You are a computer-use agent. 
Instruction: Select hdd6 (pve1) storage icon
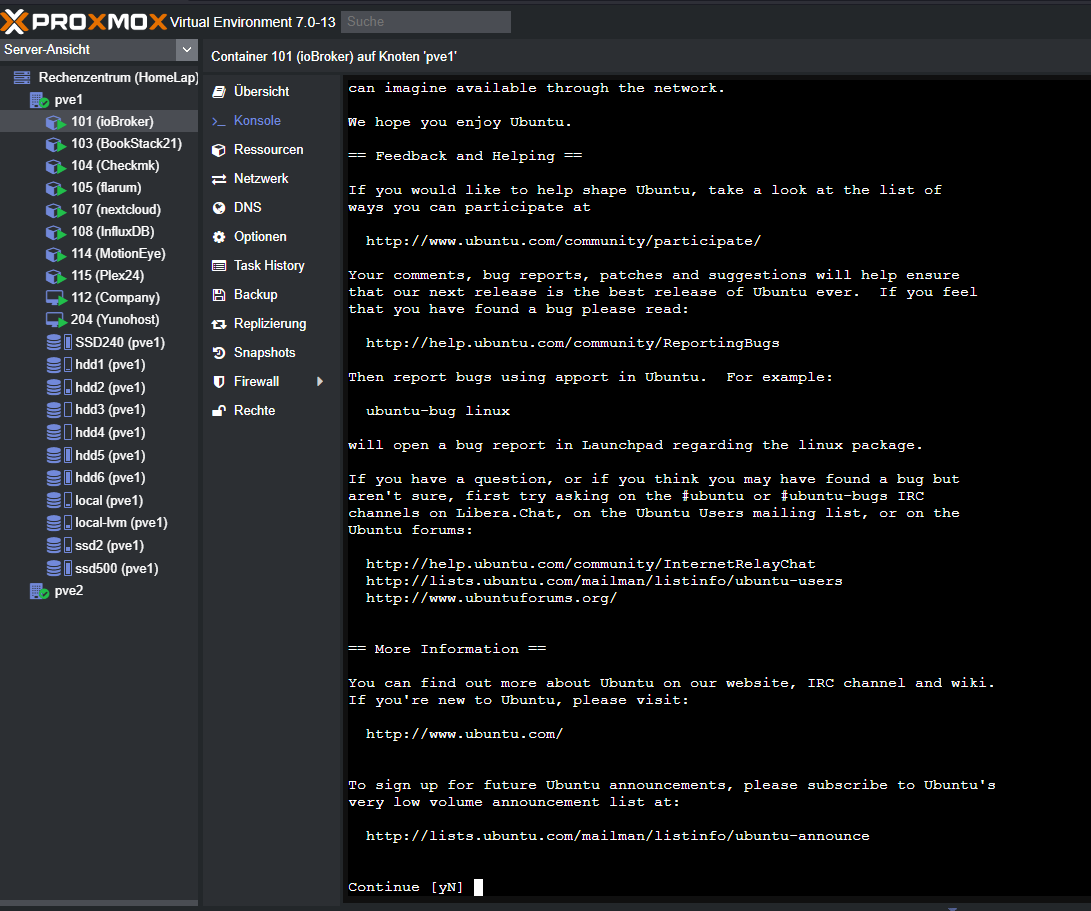tap(59, 478)
